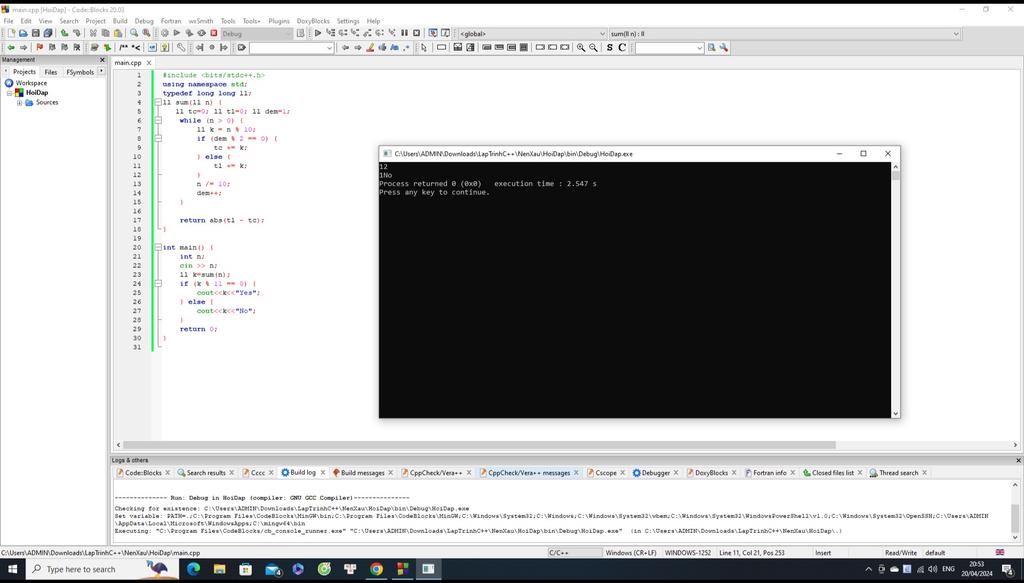The width and height of the screenshot is (1024, 583).
Task: Click the Zoom in icon
Action: [x=581, y=48]
